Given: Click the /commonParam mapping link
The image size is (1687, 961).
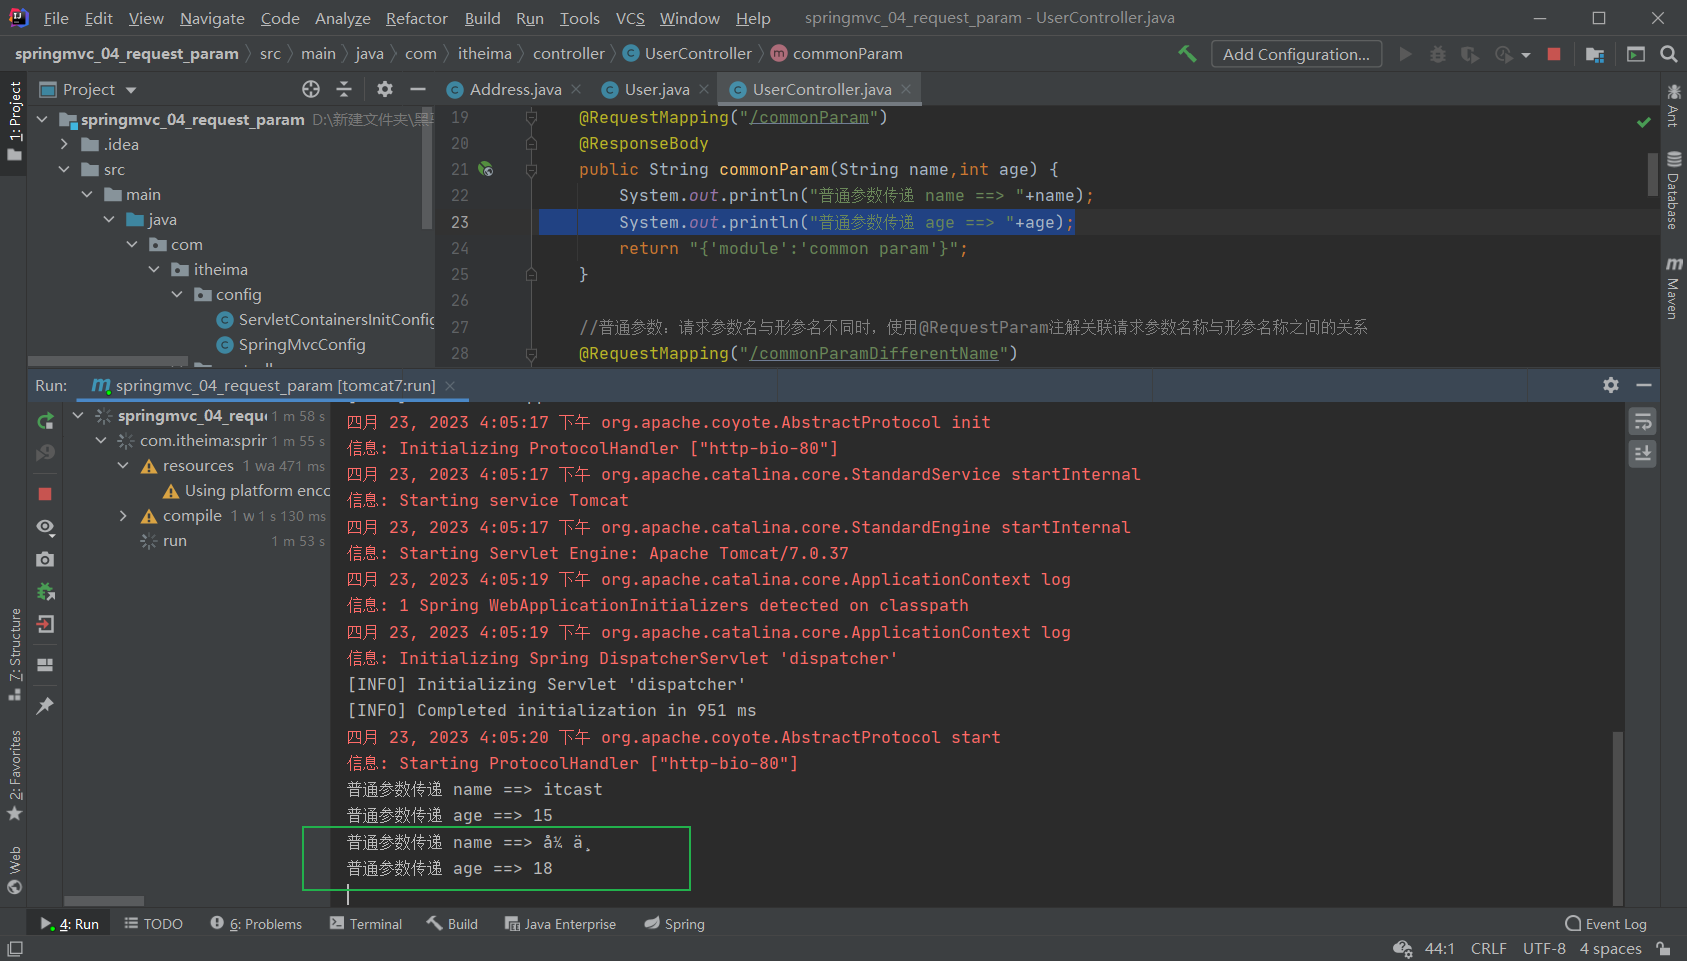Looking at the screenshot, I should [809, 117].
